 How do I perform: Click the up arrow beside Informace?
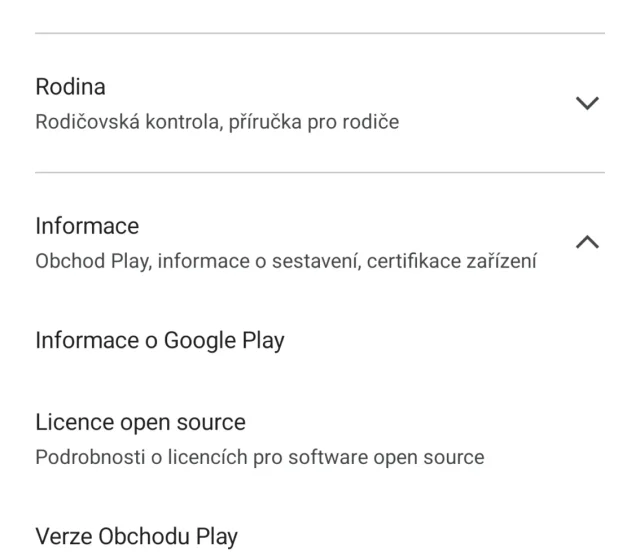click(590, 242)
